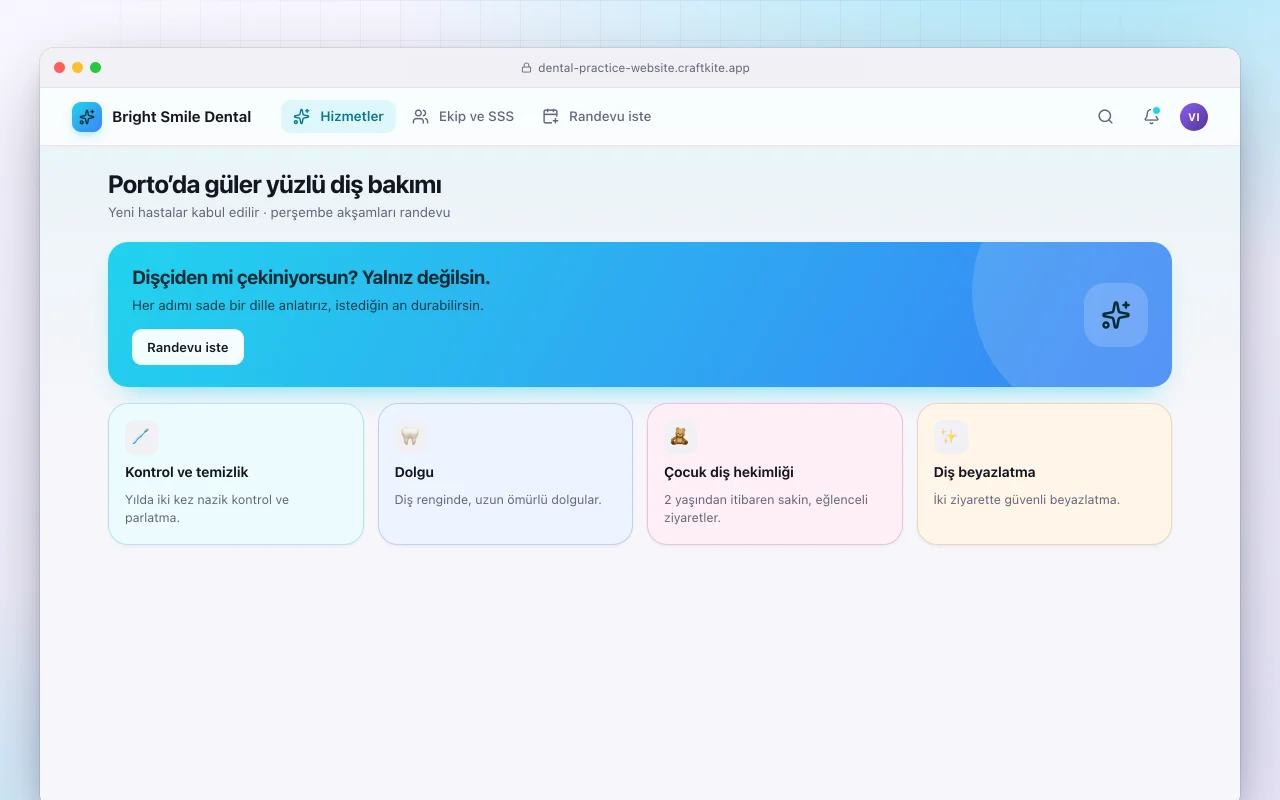Select the Dolgu card title
Screen dimensions: 1280x800
[x=414, y=472]
